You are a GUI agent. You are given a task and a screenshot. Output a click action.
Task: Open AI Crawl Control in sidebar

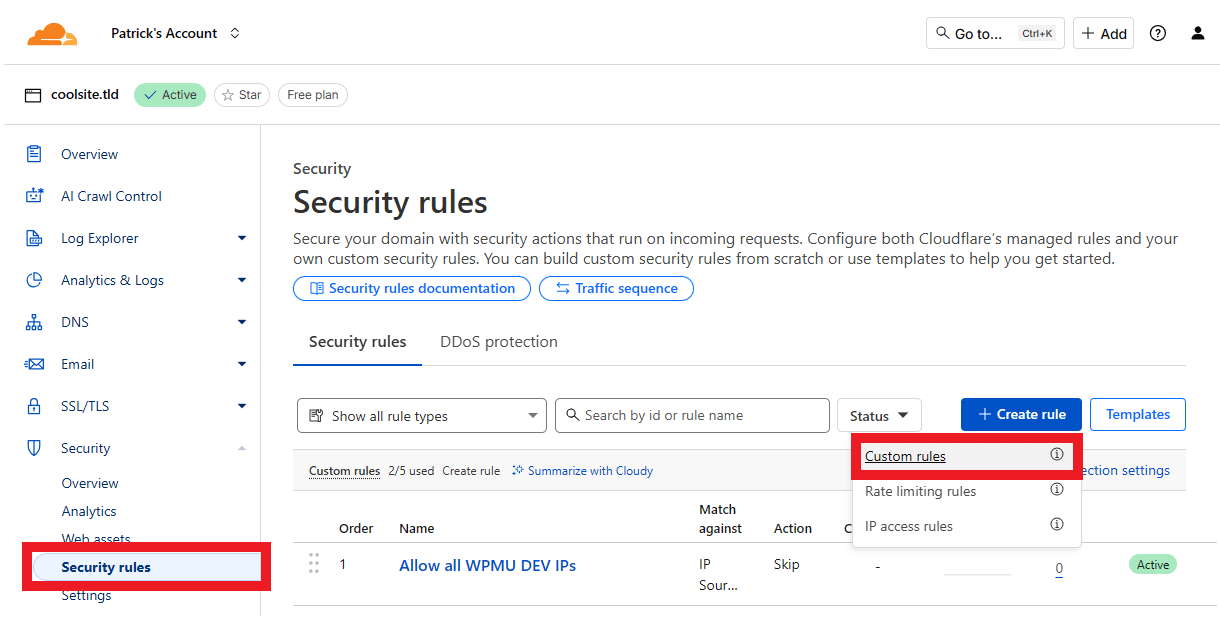pyautogui.click(x=111, y=196)
